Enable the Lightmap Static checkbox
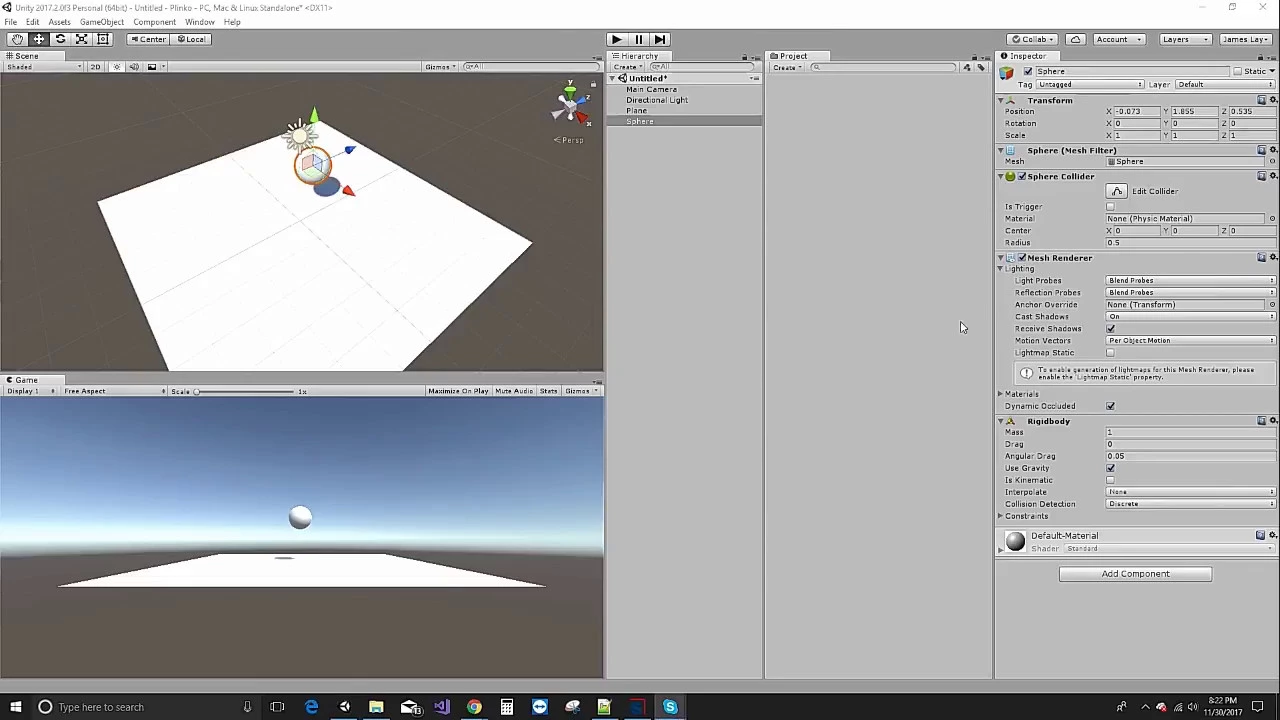 [x=1110, y=353]
